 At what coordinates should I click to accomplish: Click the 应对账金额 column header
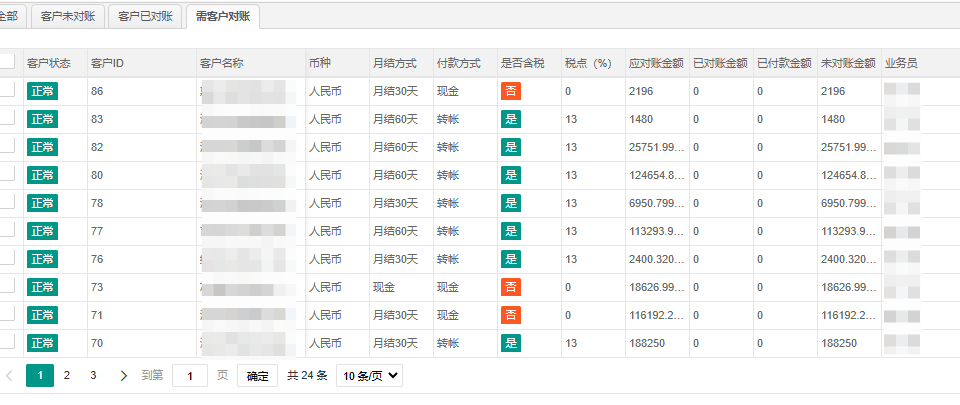point(656,63)
